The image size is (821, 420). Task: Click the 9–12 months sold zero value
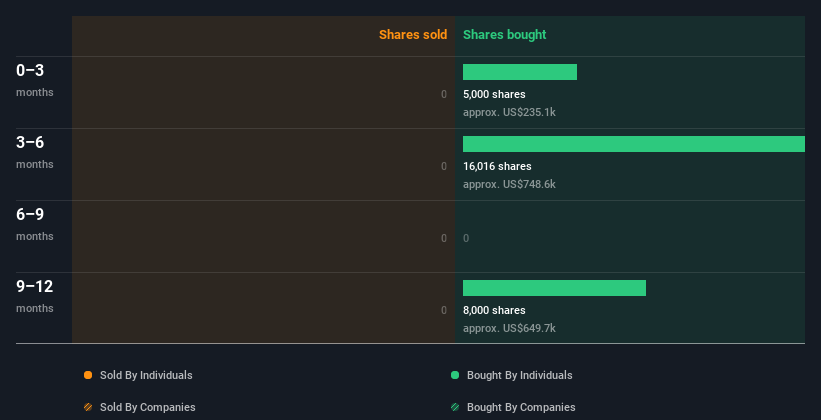pyautogui.click(x=444, y=310)
